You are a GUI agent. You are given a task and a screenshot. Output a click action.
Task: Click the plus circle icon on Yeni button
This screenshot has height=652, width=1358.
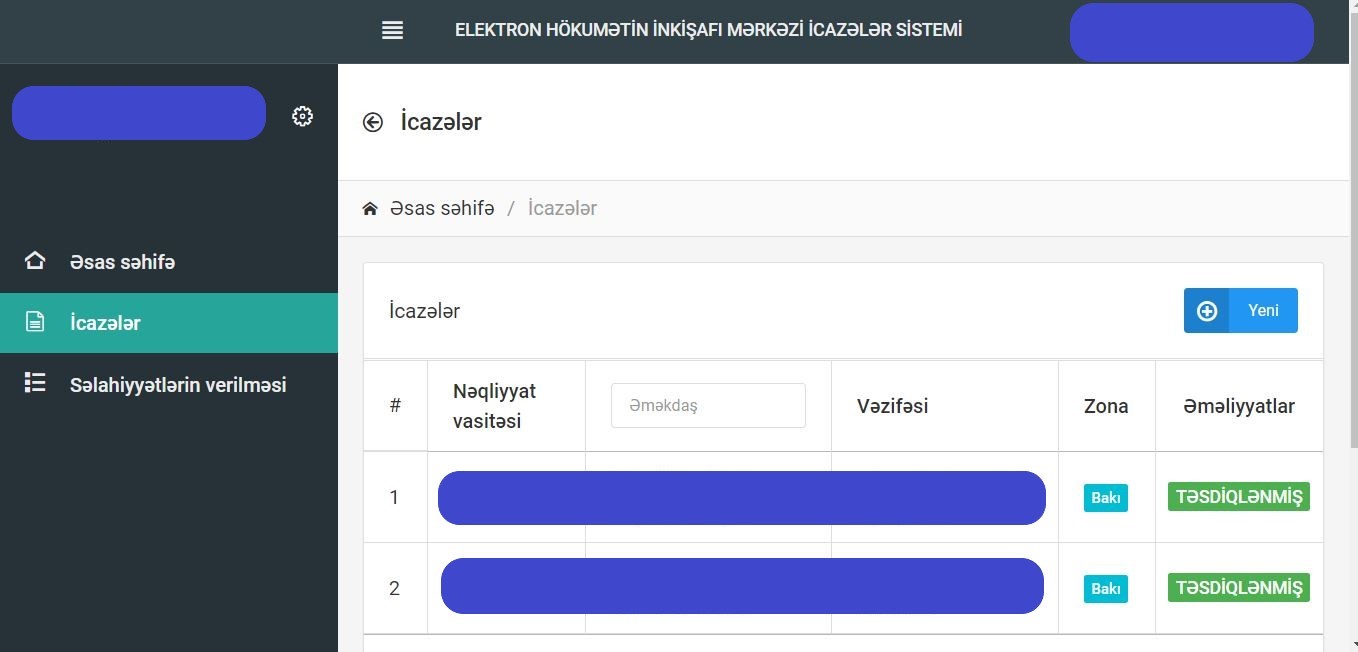click(1207, 310)
